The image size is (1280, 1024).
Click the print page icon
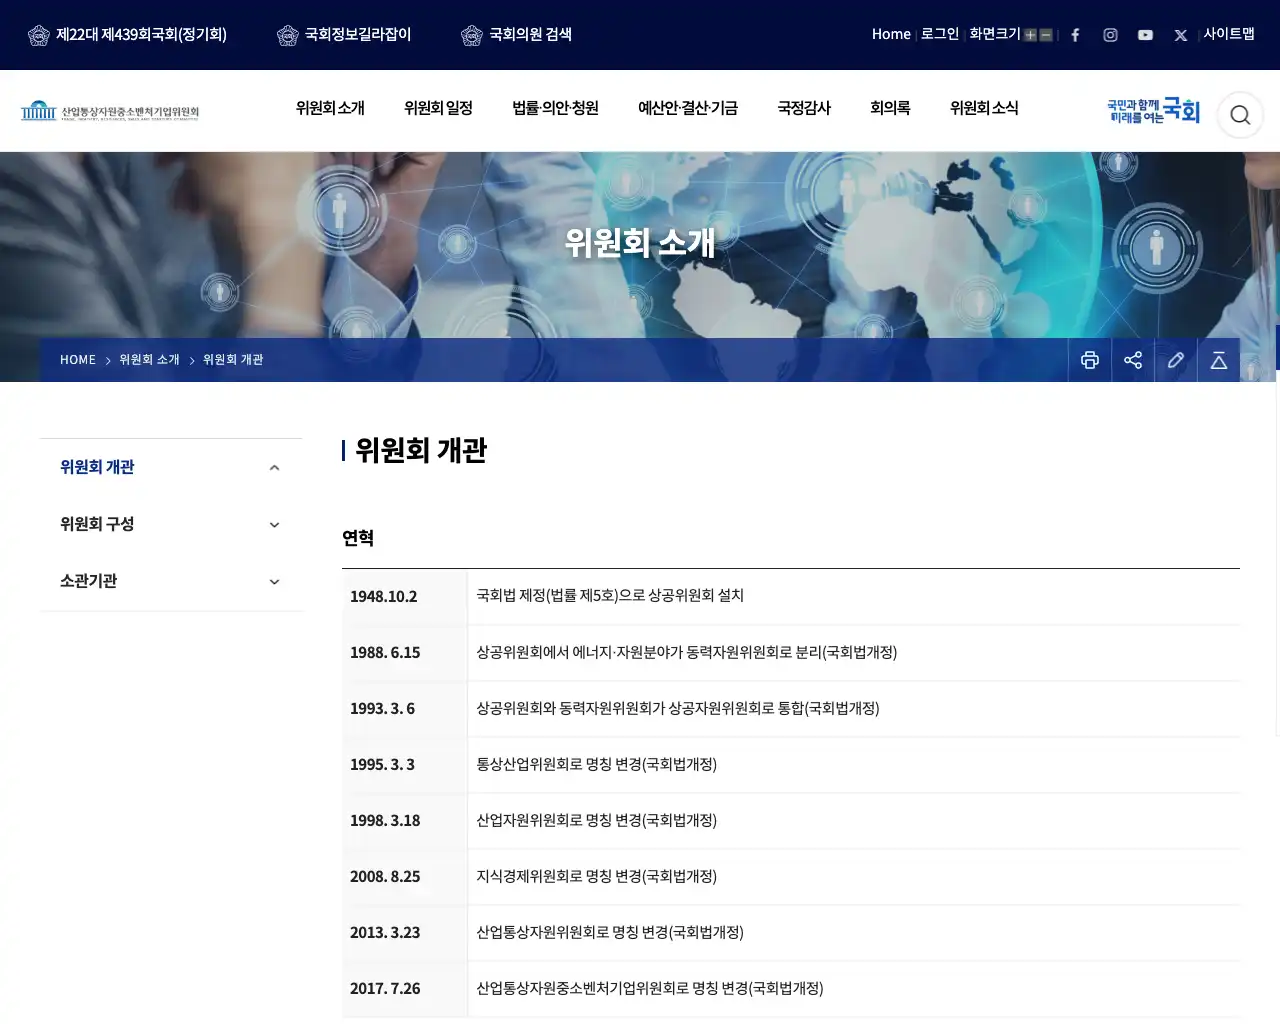pos(1090,360)
